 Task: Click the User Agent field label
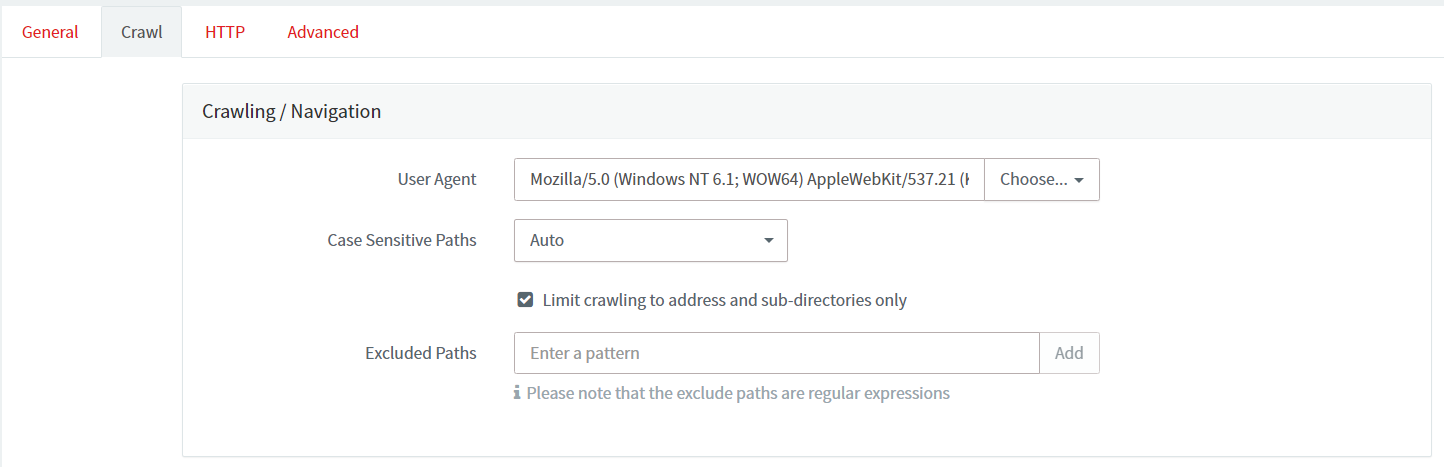(x=437, y=180)
